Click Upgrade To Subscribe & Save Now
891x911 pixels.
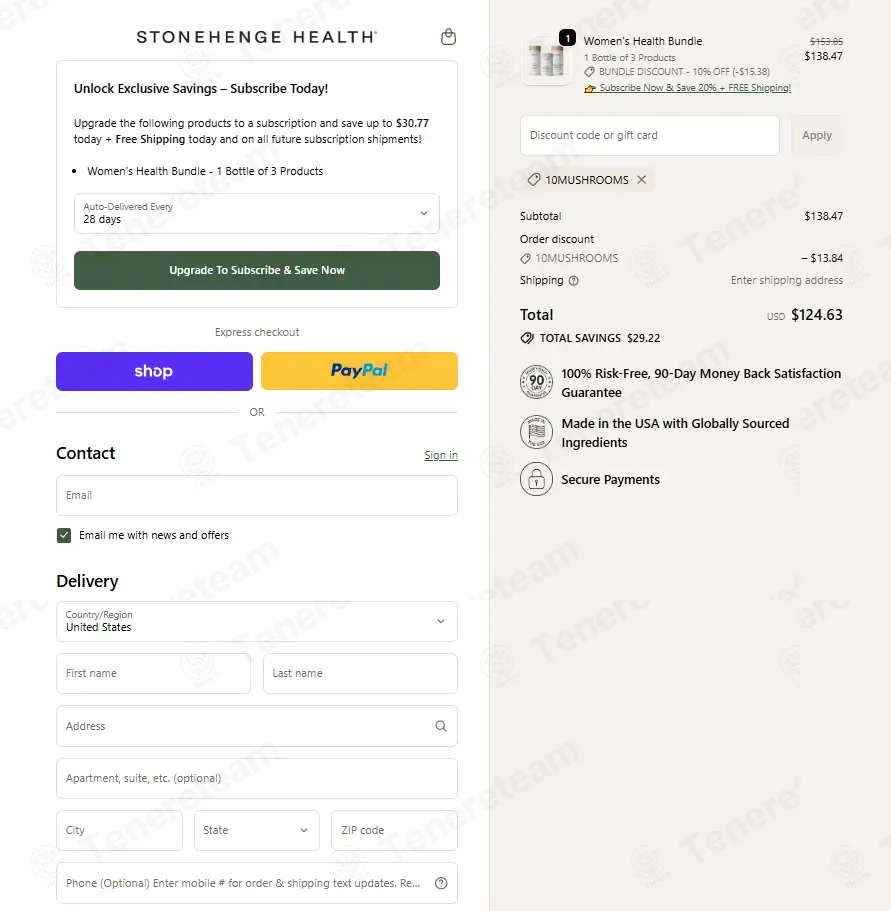(257, 270)
